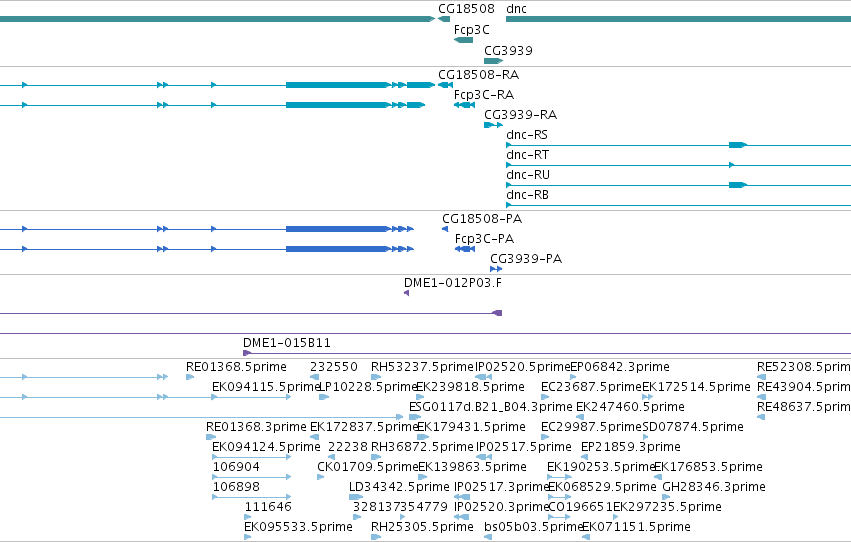Click EST RE01368.5prime
This screenshot has width=851, height=542.
tap(236, 367)
